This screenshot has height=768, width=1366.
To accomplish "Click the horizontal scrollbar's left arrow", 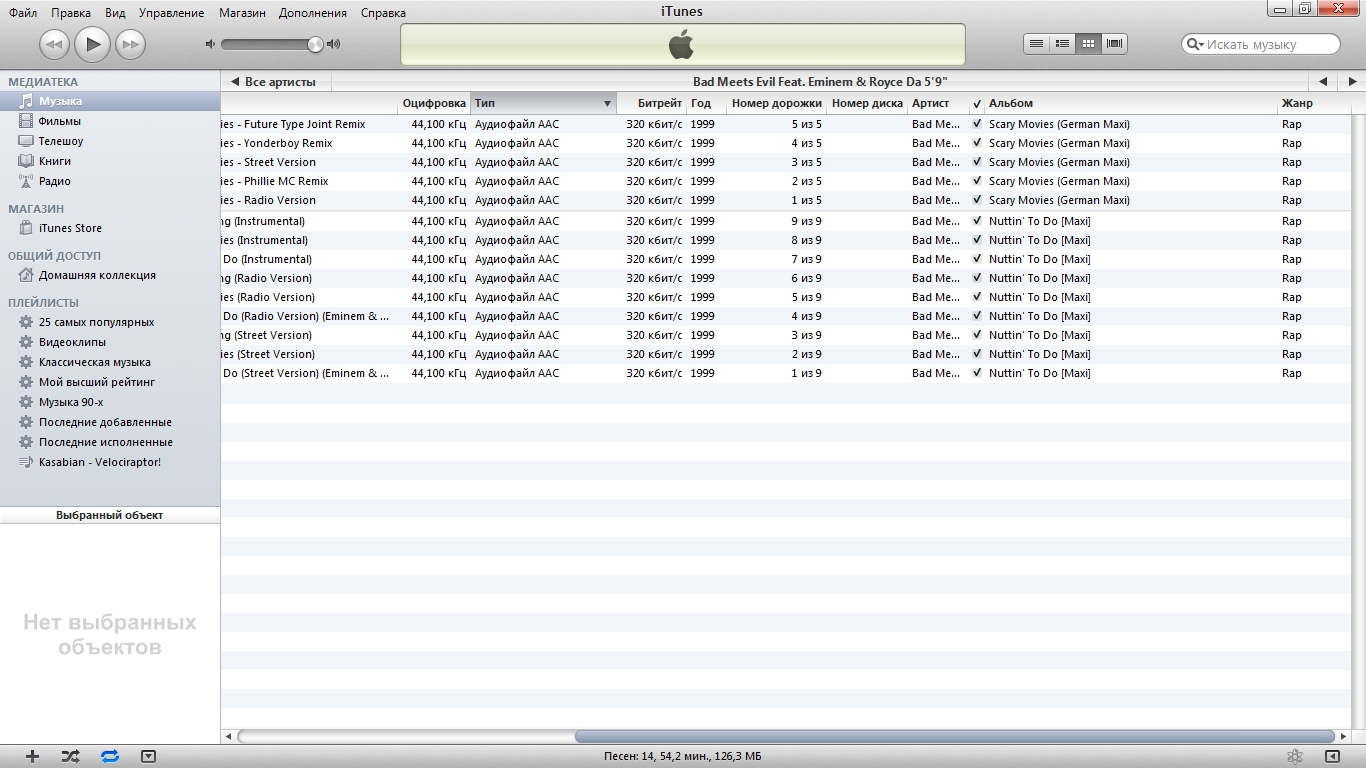I will [x=229, y=736].
